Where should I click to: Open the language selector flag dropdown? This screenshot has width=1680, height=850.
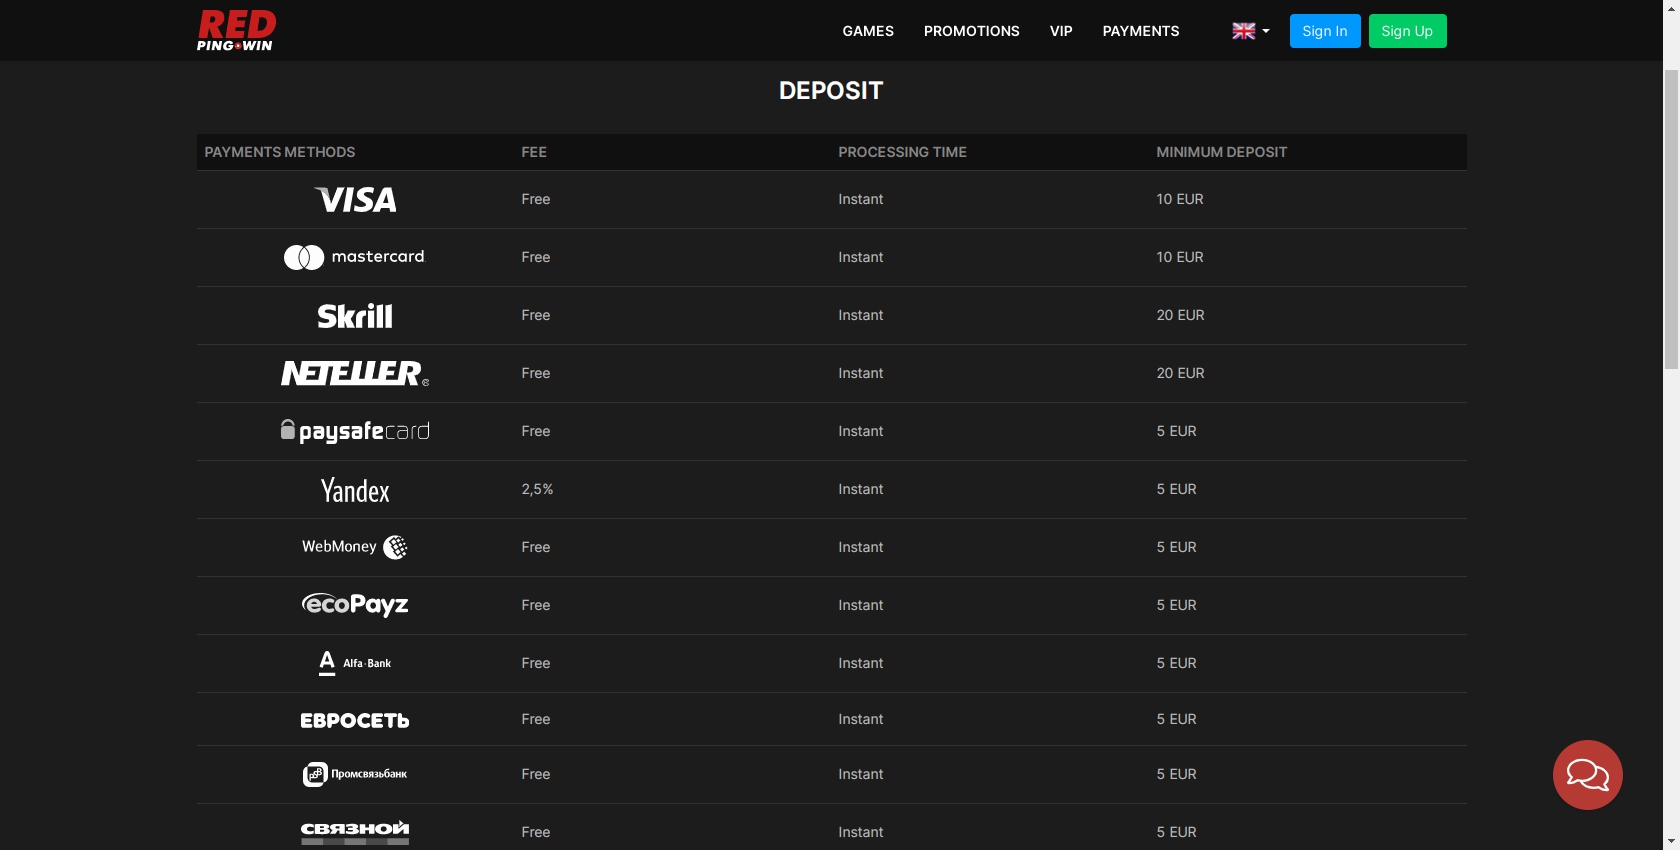click(x=1251, y=31)
